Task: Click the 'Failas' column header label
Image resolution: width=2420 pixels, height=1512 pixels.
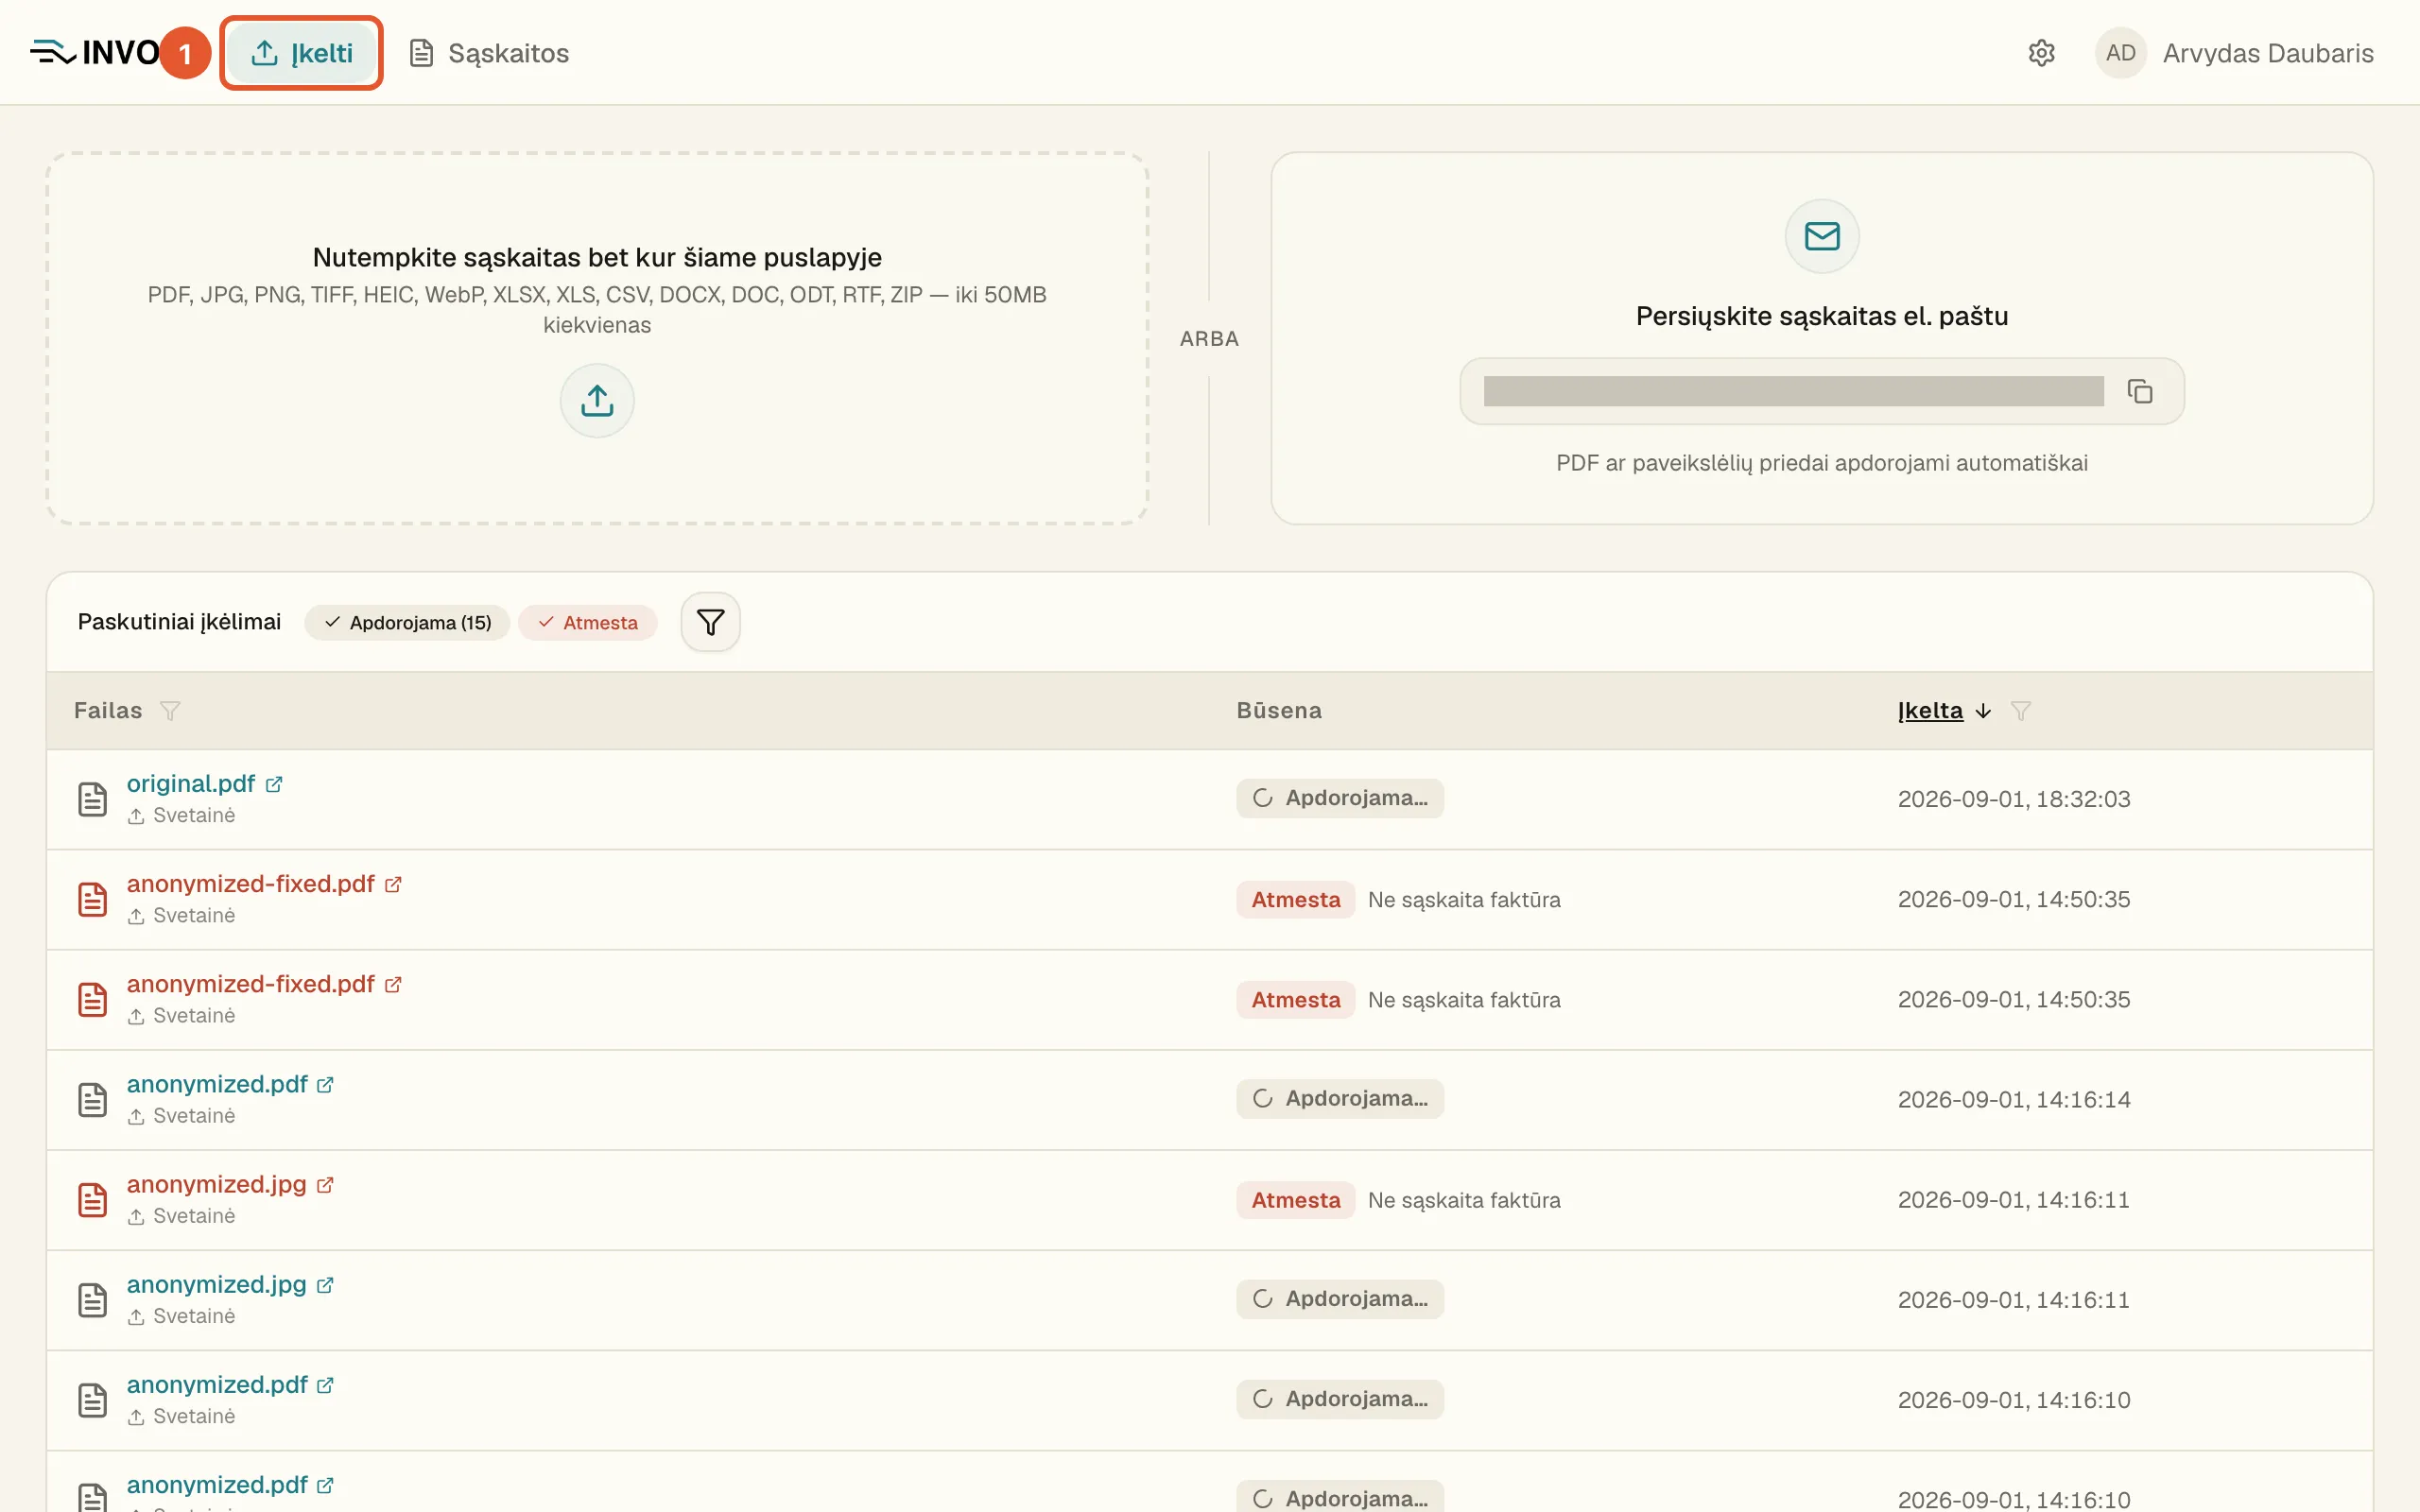Action: [x=108, y=711]
